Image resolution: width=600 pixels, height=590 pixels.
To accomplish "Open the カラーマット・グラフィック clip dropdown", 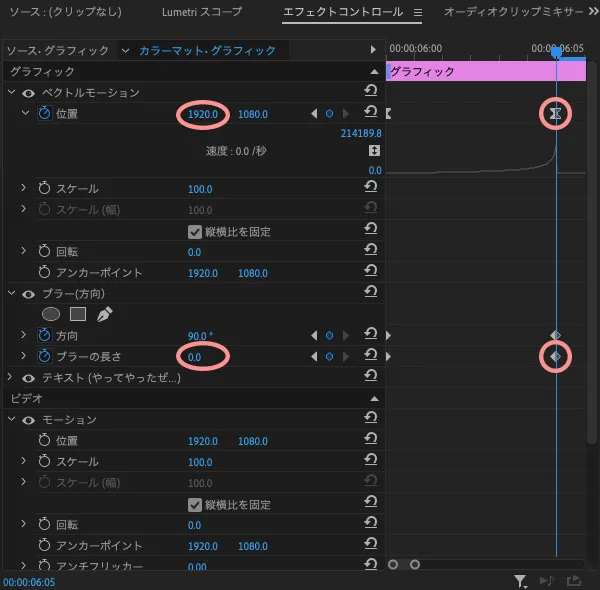I will tap(125, 50).
